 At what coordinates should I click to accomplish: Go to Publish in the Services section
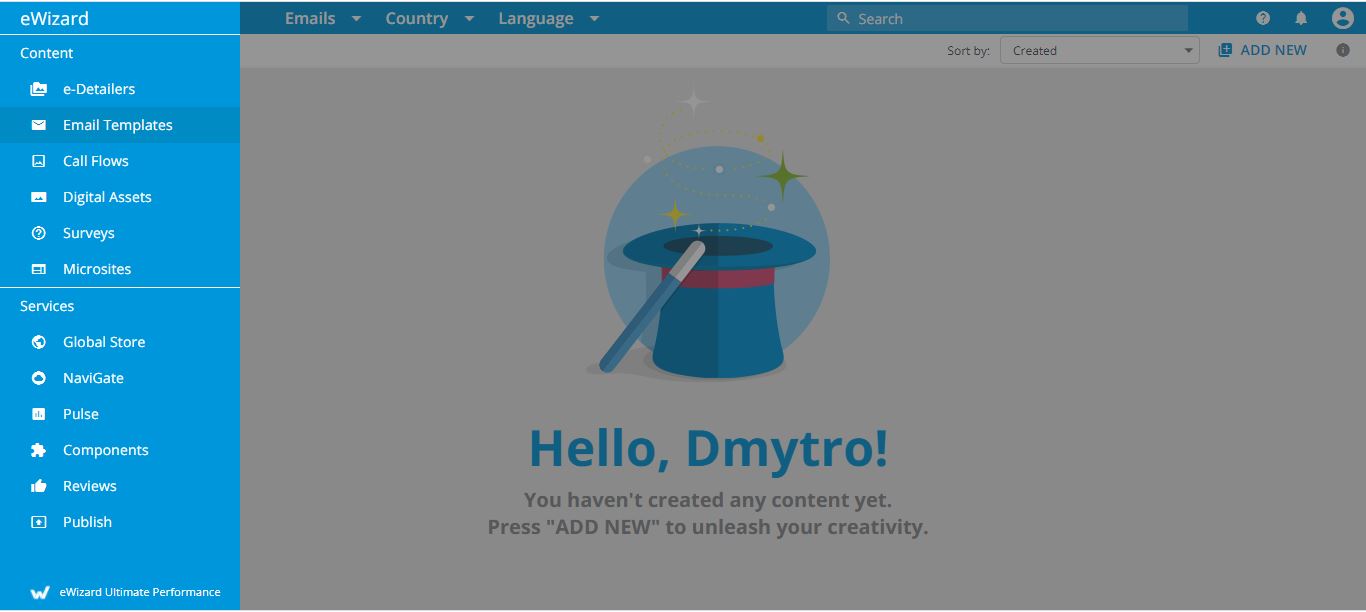point(87,522)
